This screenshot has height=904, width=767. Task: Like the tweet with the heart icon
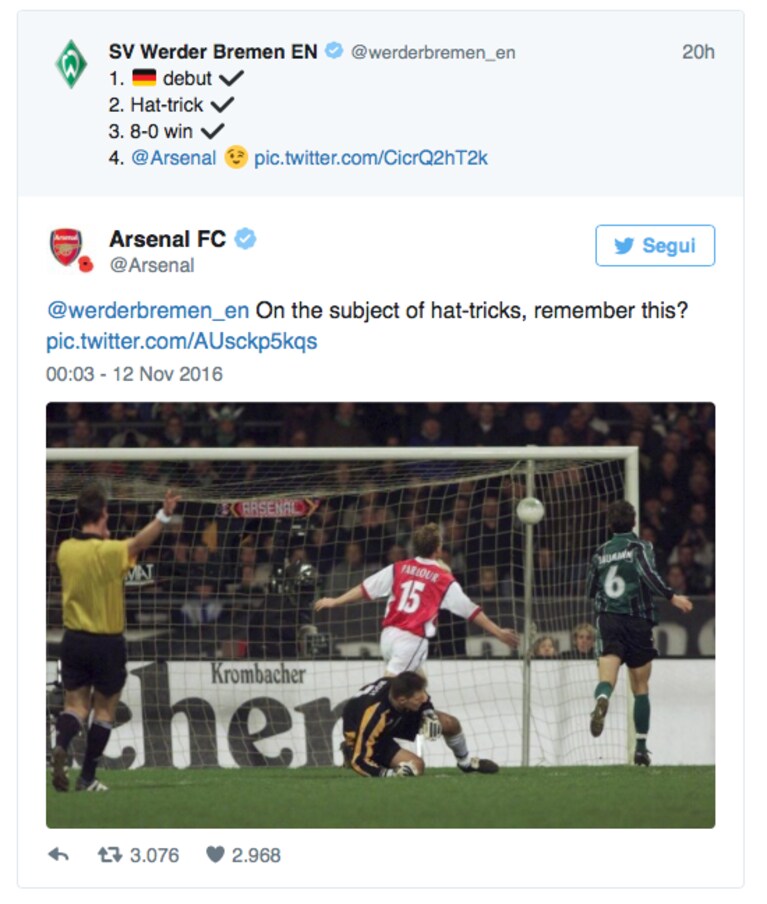[x=215, y=854]
